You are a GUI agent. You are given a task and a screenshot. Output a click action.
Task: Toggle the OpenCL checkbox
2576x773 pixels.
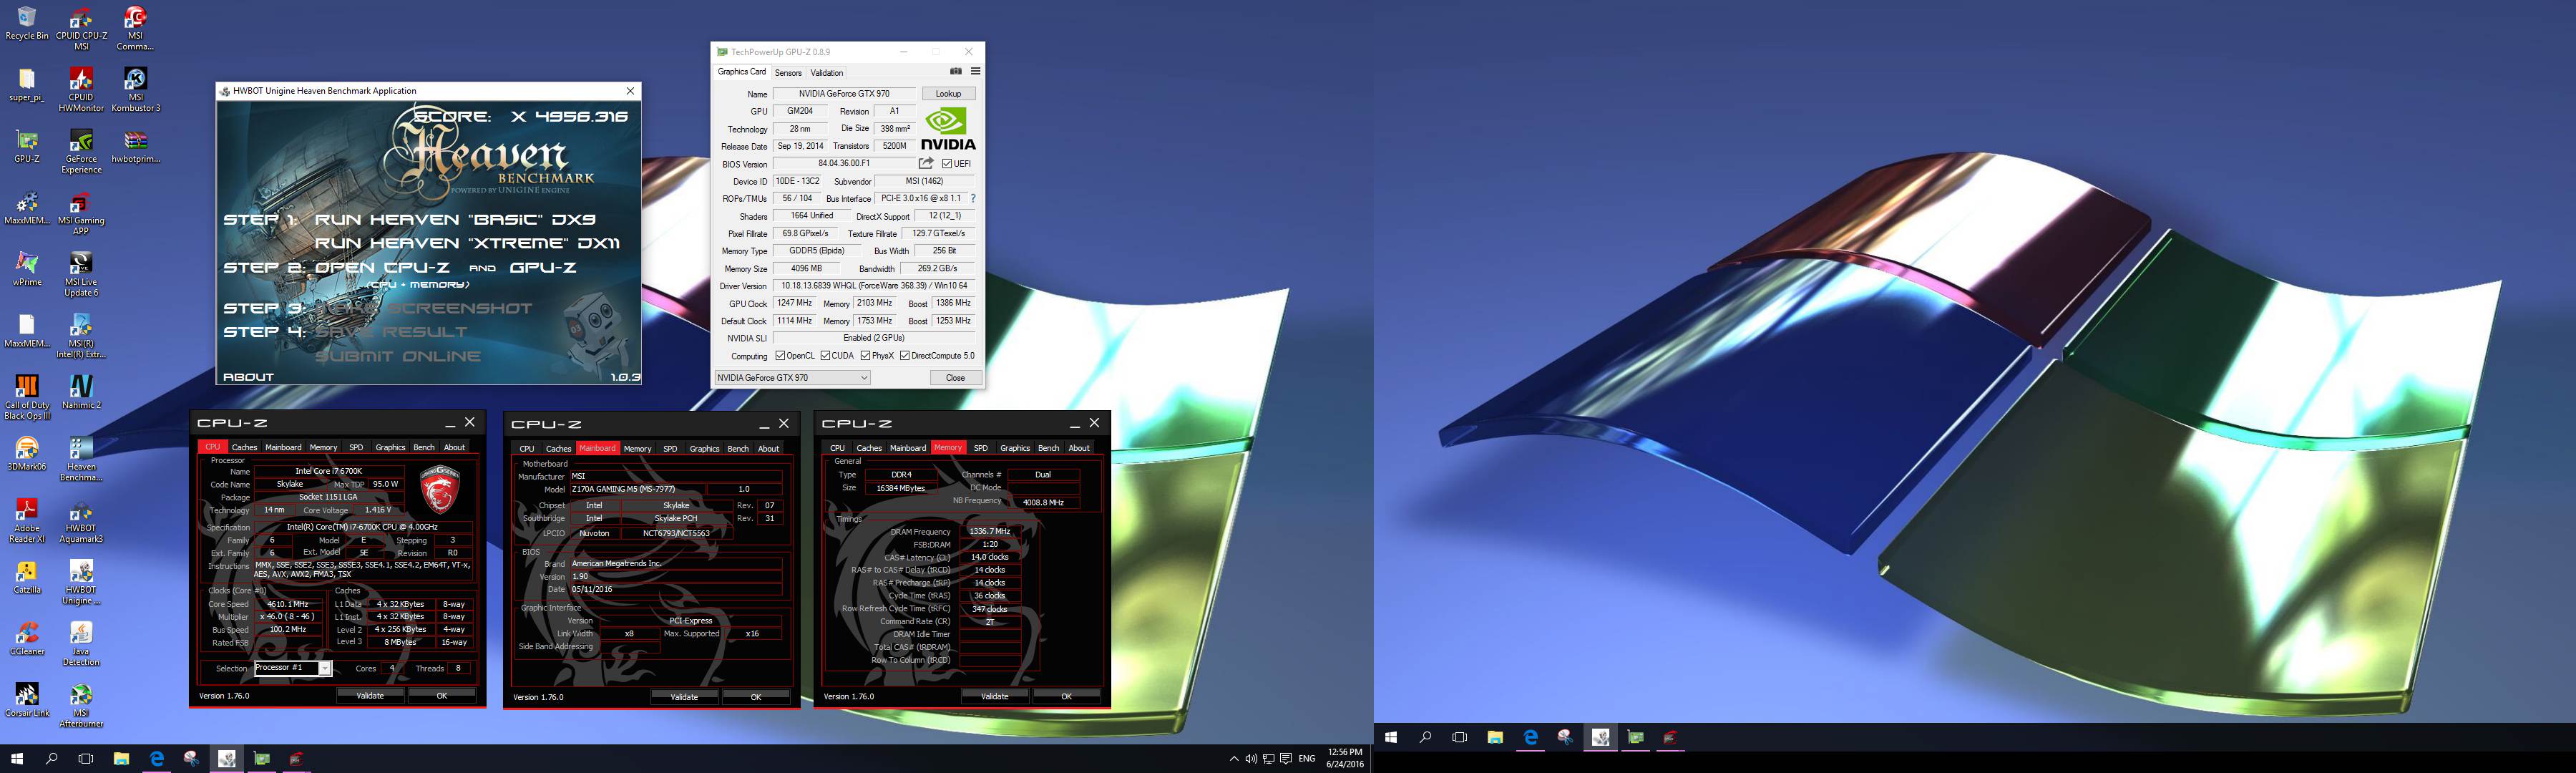780,356
